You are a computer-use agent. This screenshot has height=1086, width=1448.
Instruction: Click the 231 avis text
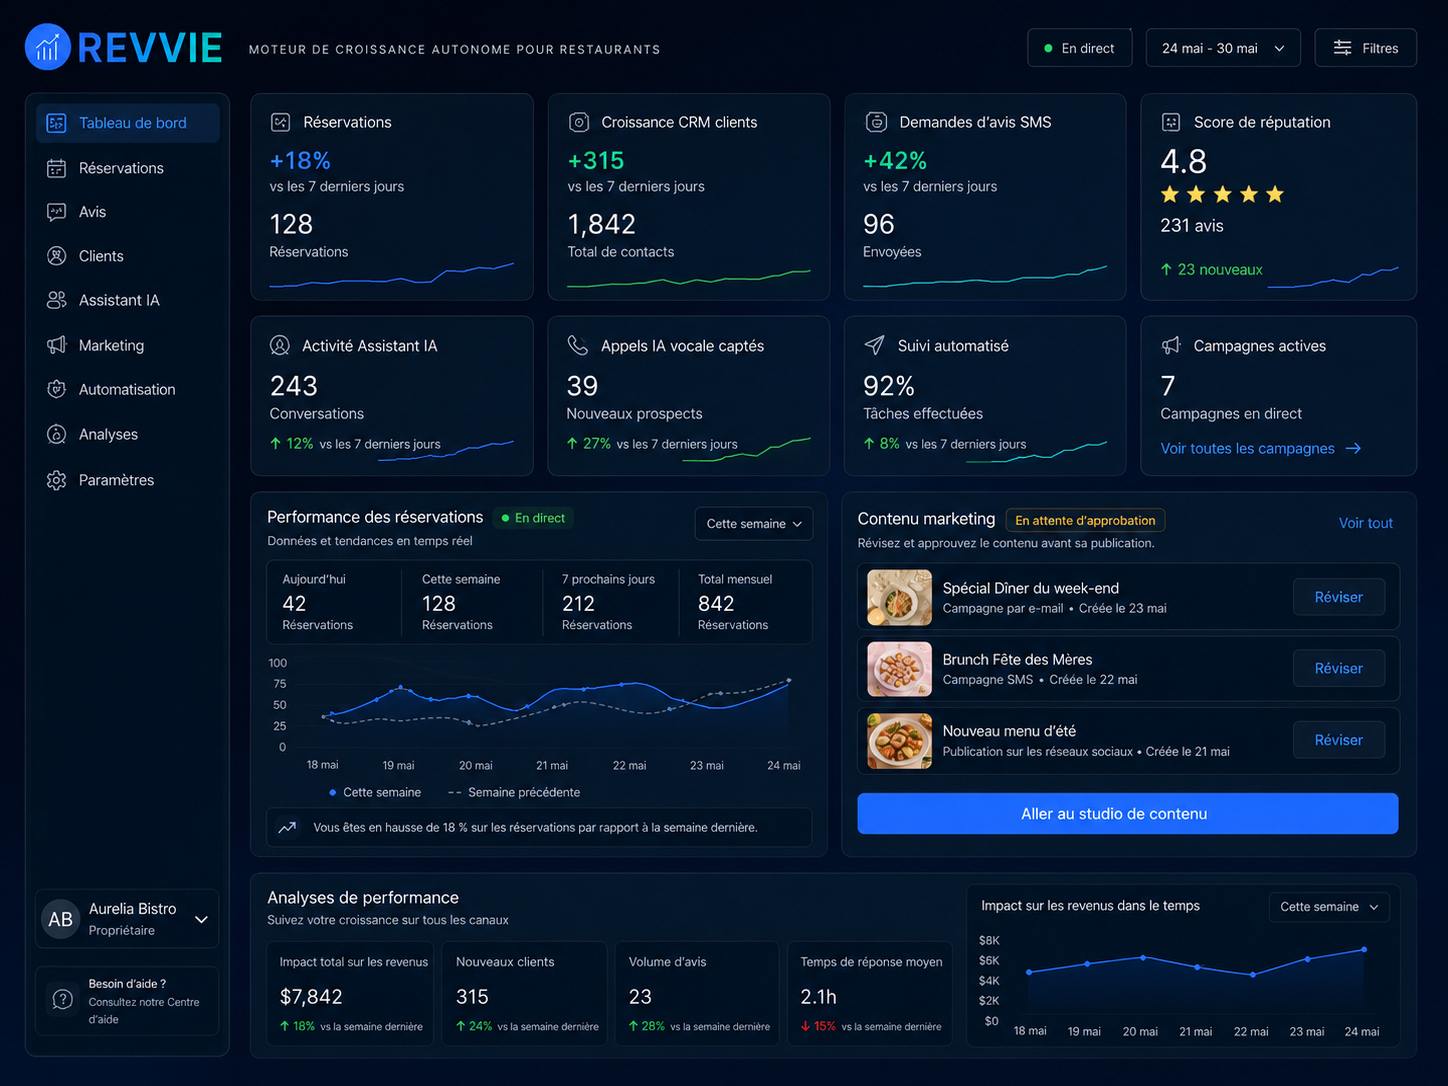(1192, 226)
